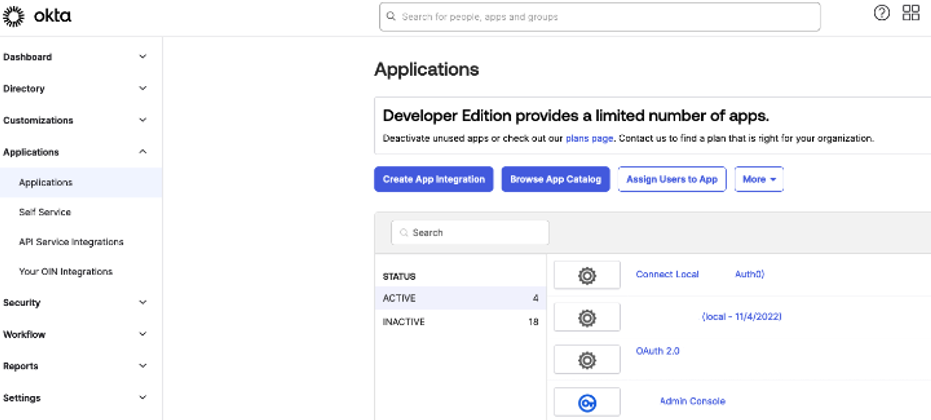Open the More dropdown button

coord(759,179)
